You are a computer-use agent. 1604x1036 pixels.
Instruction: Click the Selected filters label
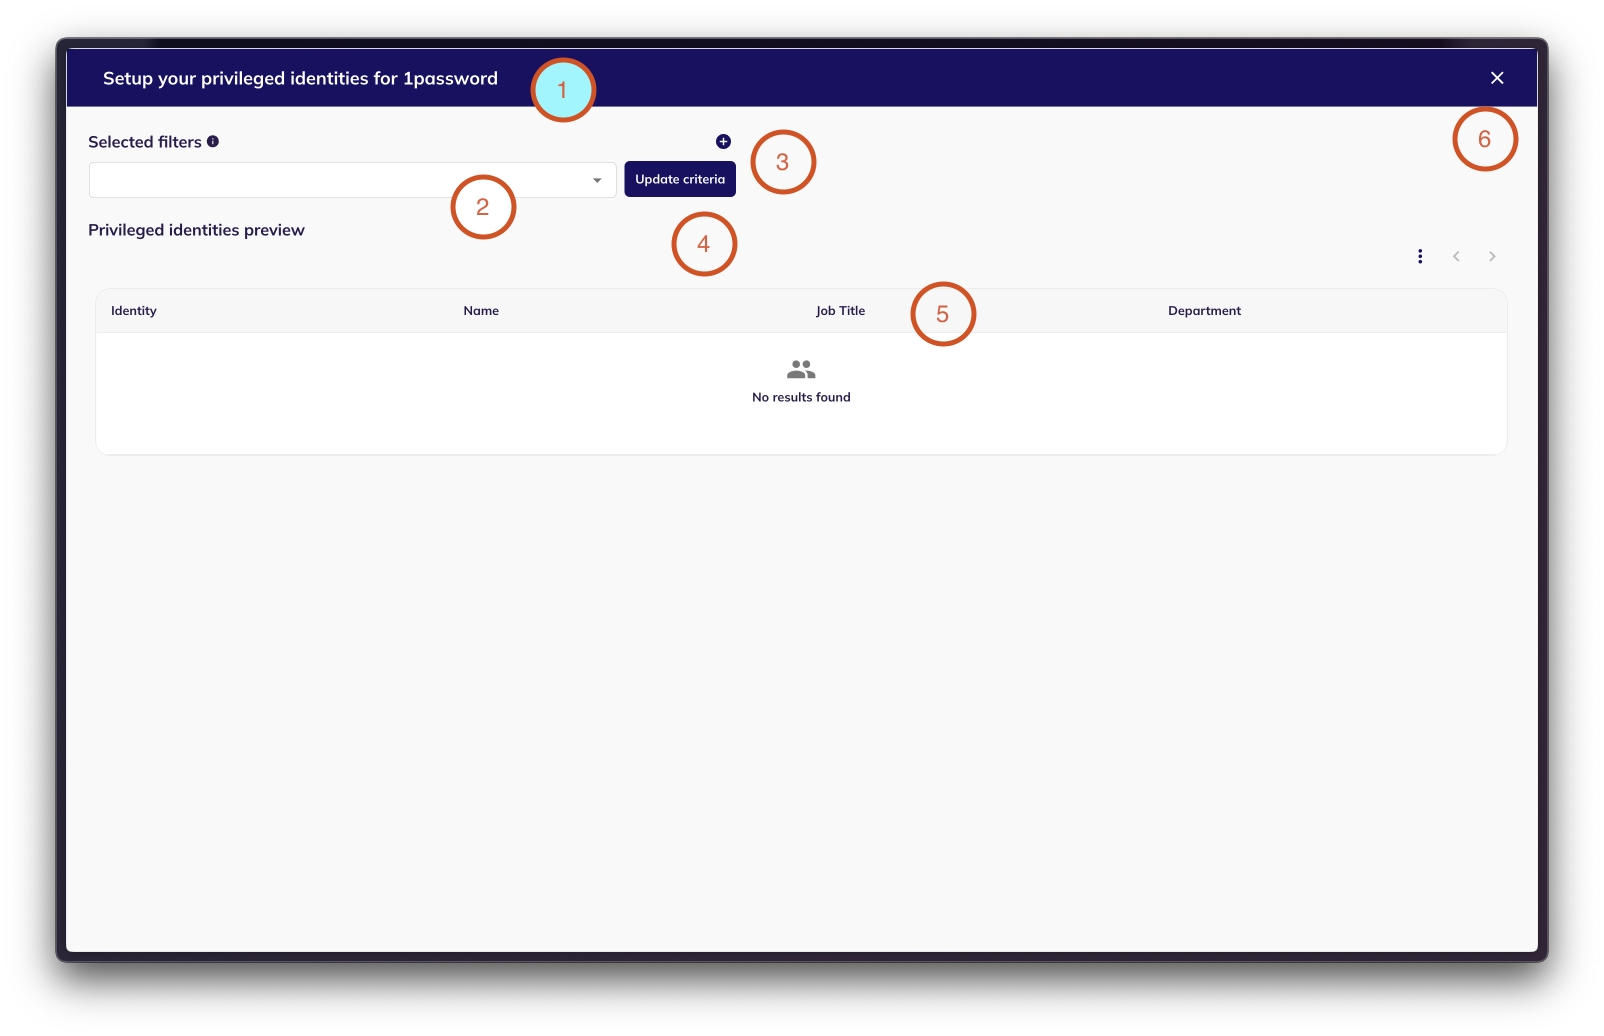pos(145,142)
